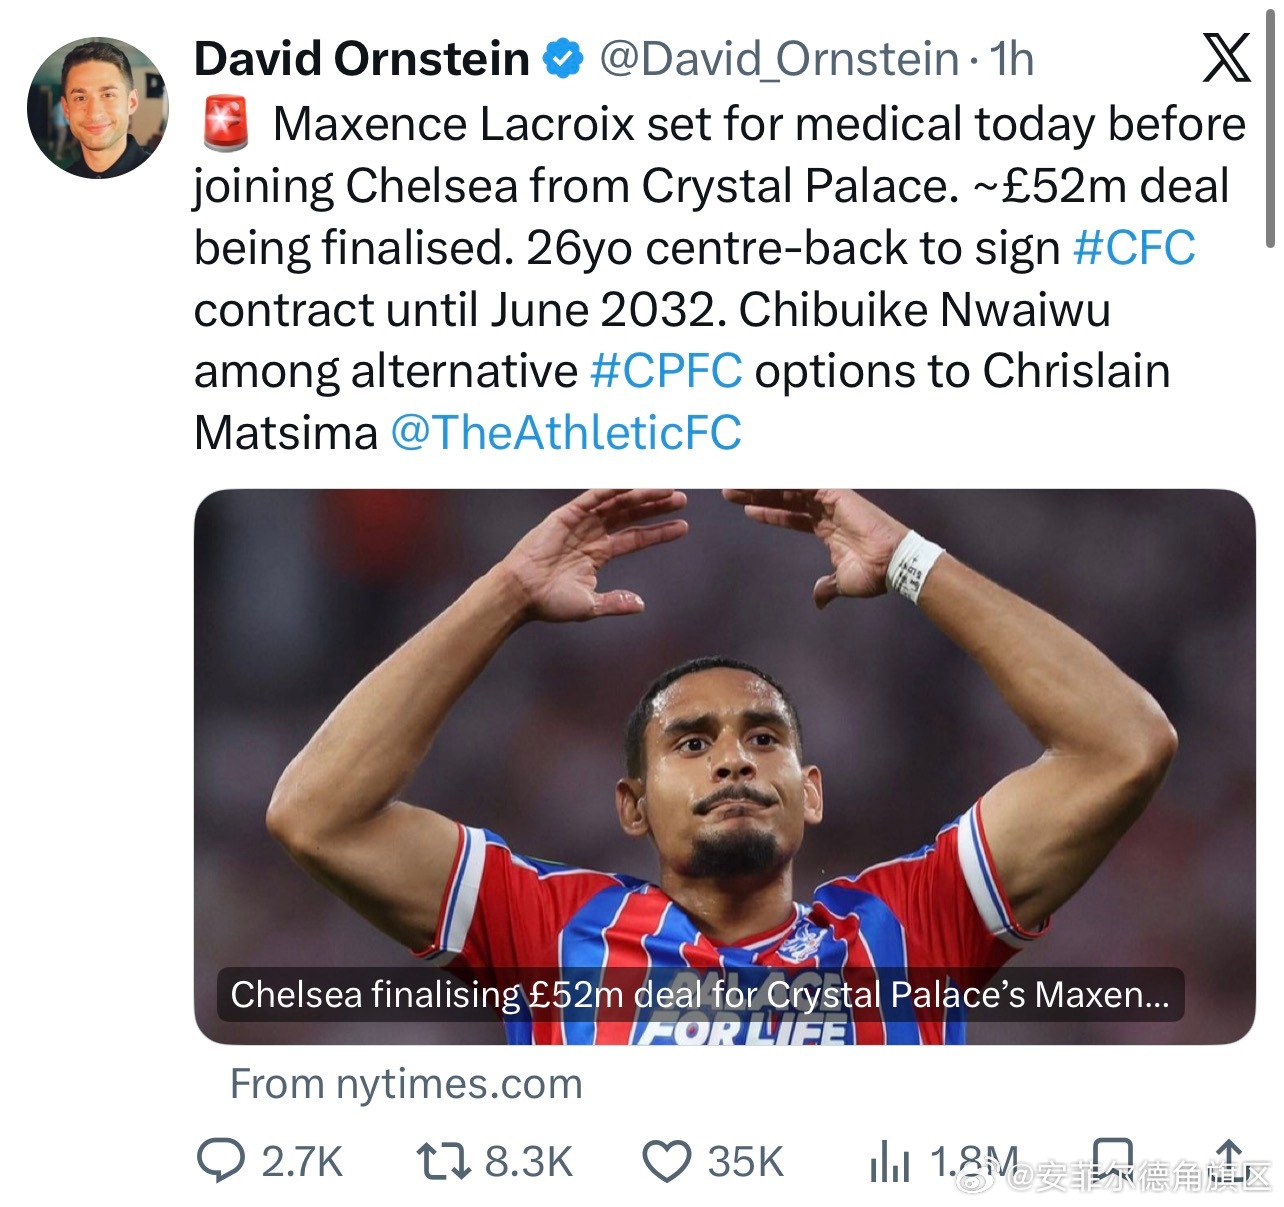
Task: Bookmark this tweet
Action: point(1112,1160)
